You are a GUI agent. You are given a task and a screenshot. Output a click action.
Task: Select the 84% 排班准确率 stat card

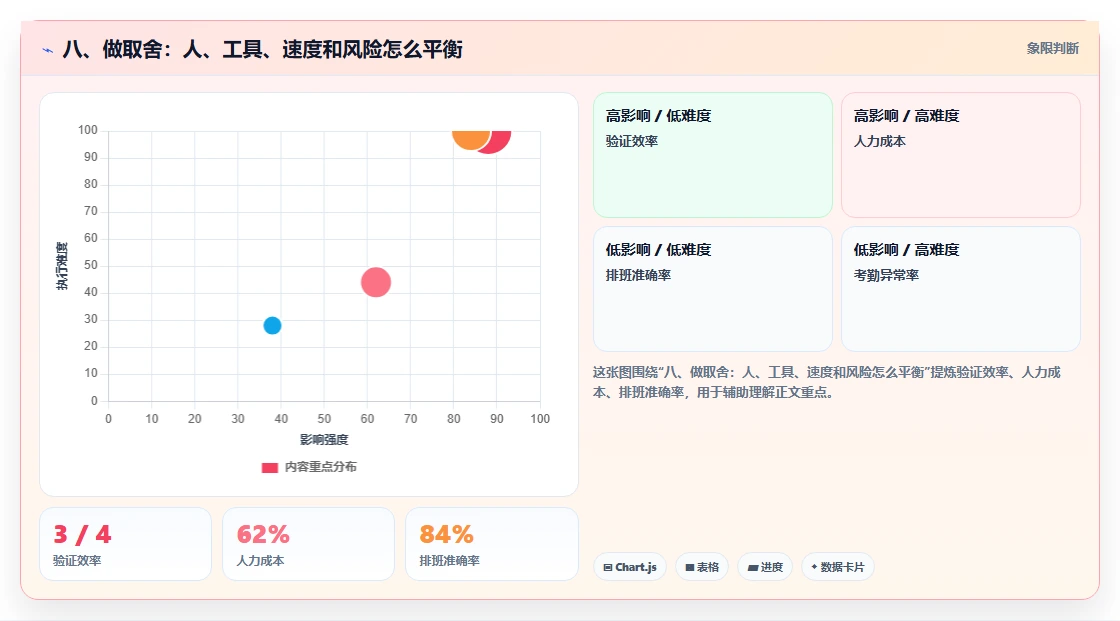491,544
